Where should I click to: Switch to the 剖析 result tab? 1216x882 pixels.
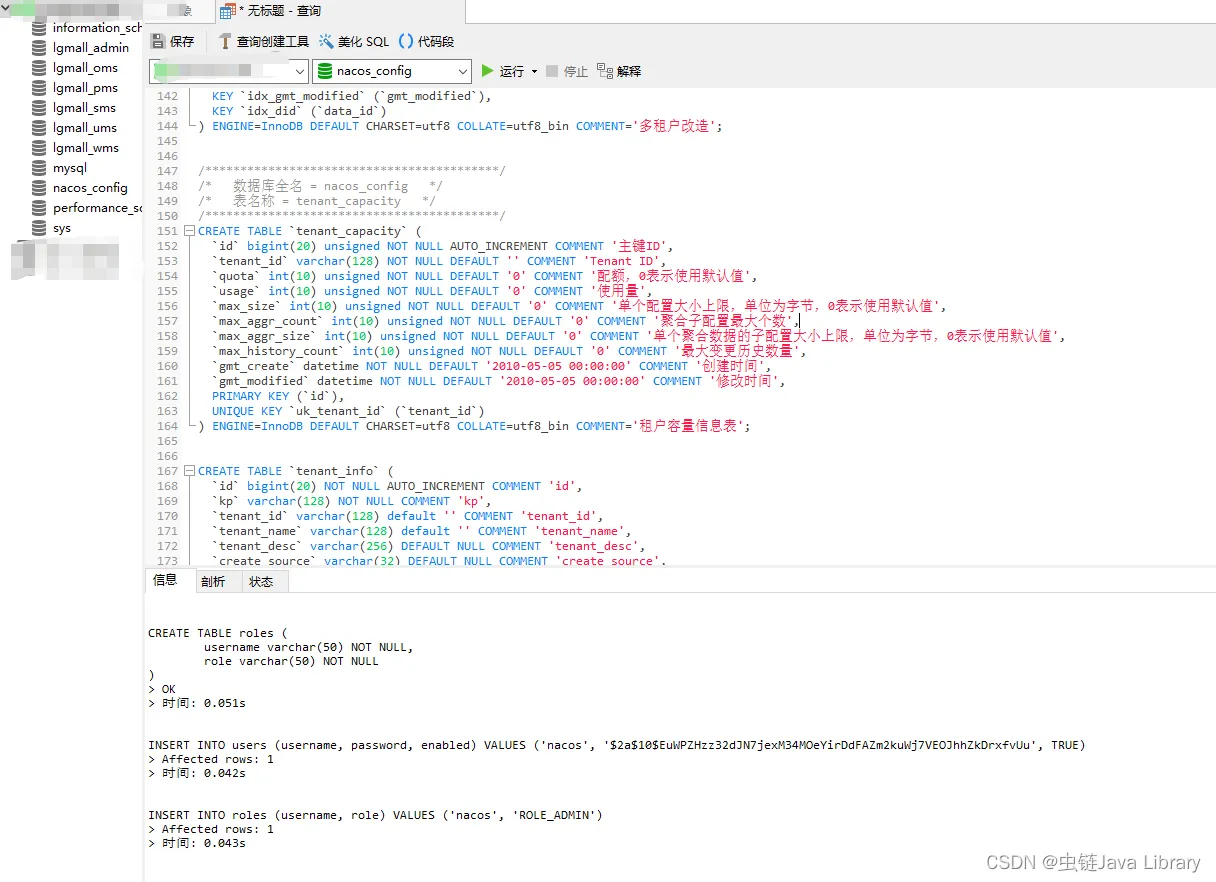(213, 581)
